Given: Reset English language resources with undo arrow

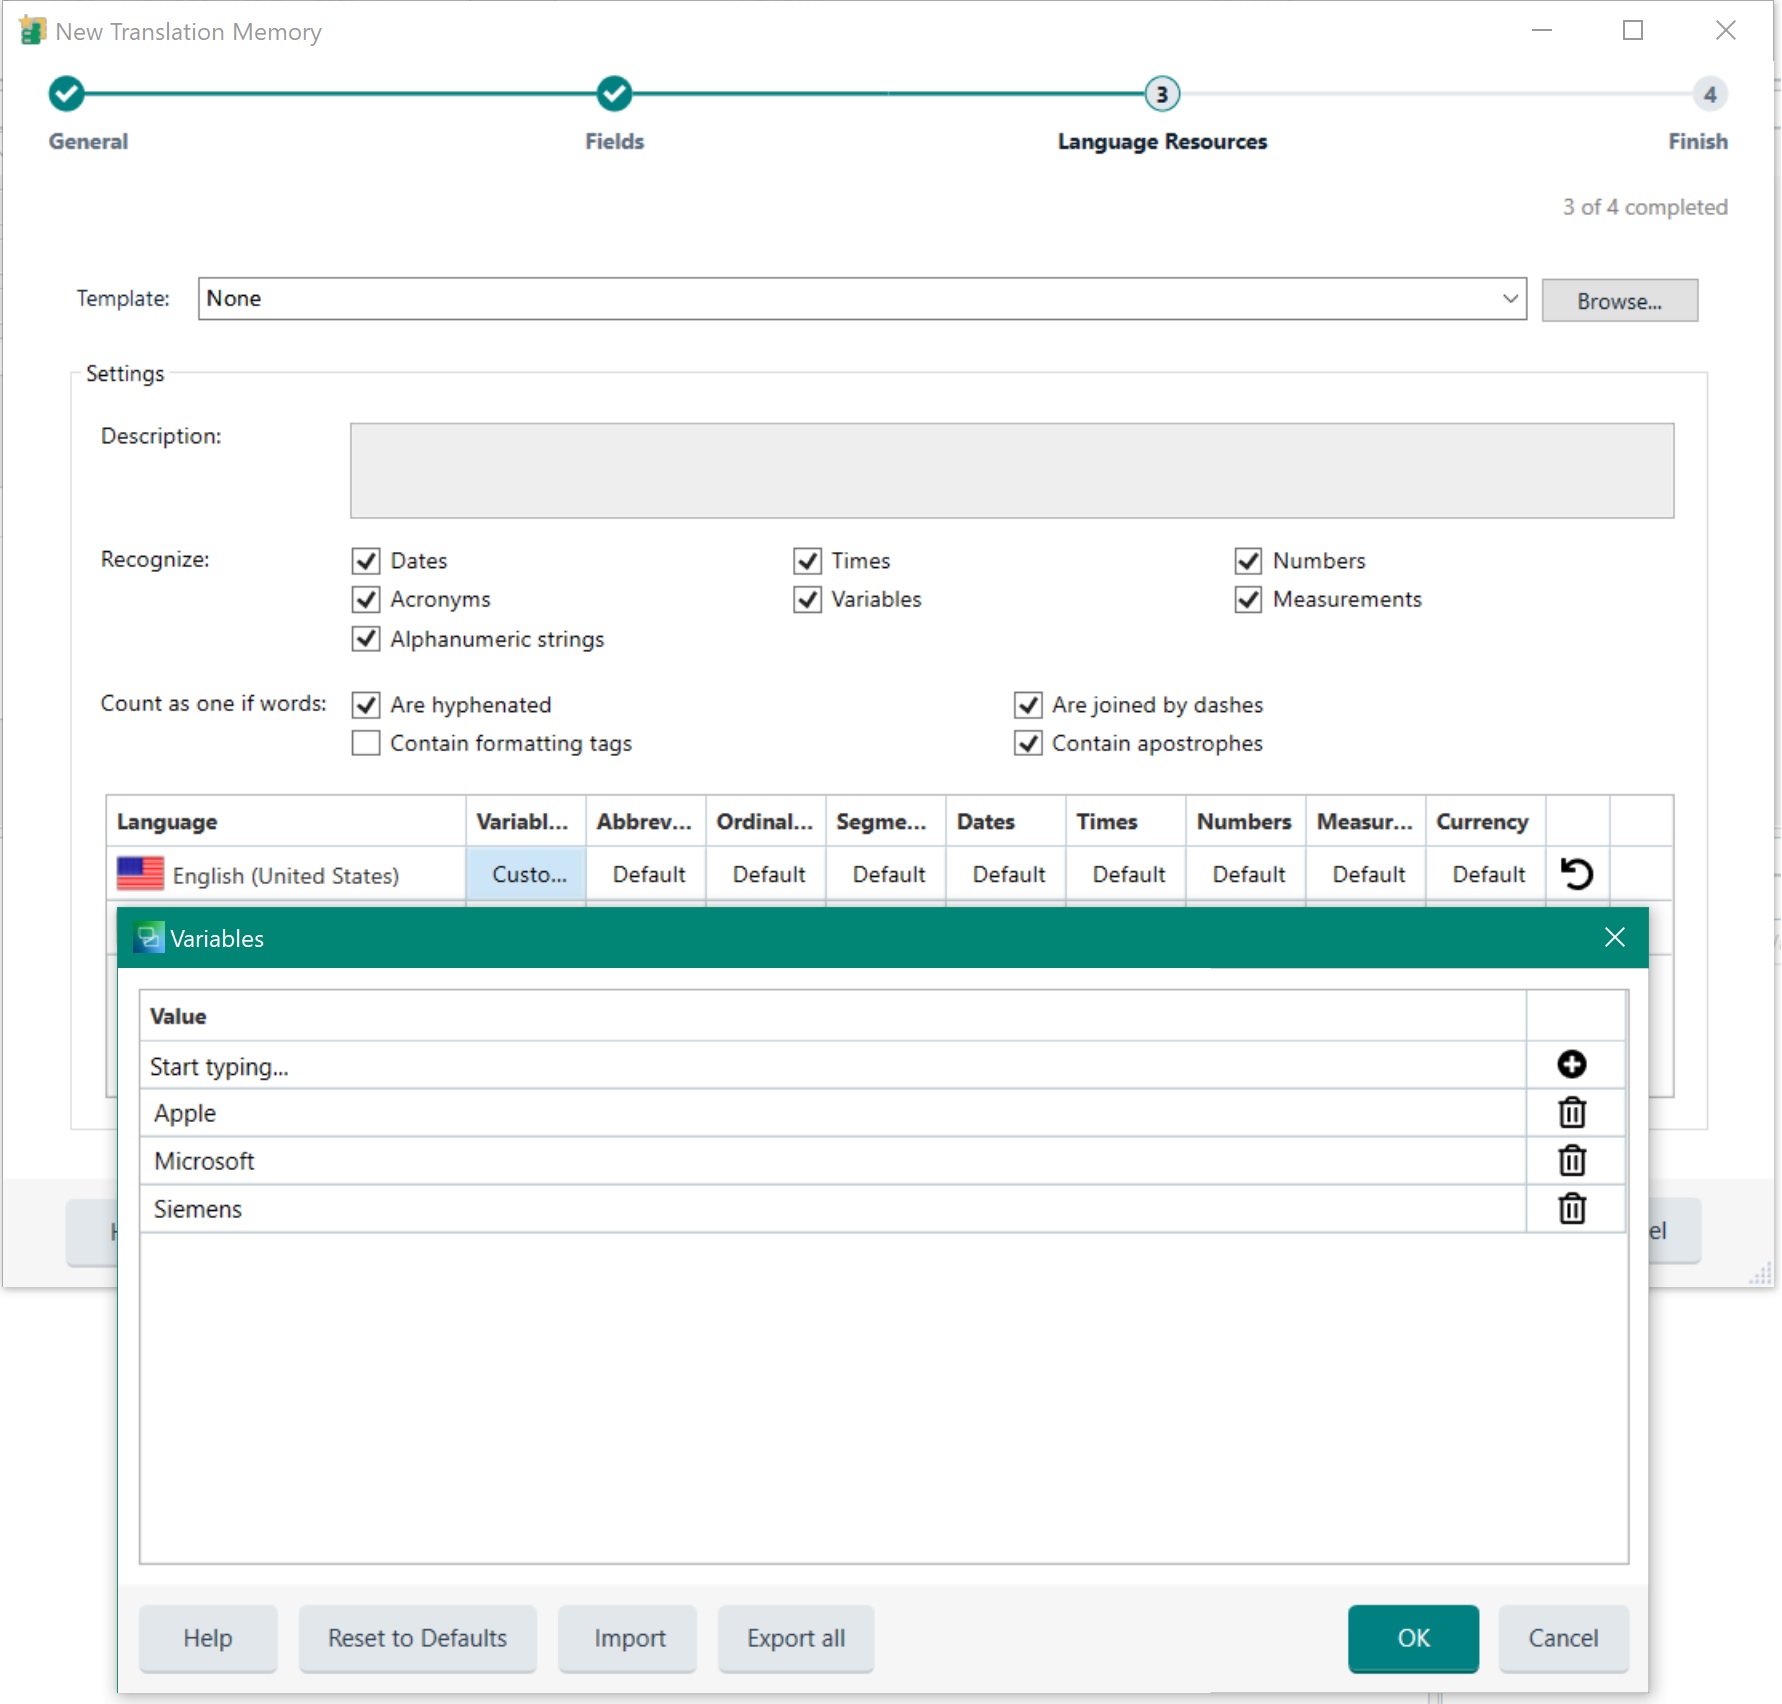Looking at the screenshot, I should tap(1576, 874).
